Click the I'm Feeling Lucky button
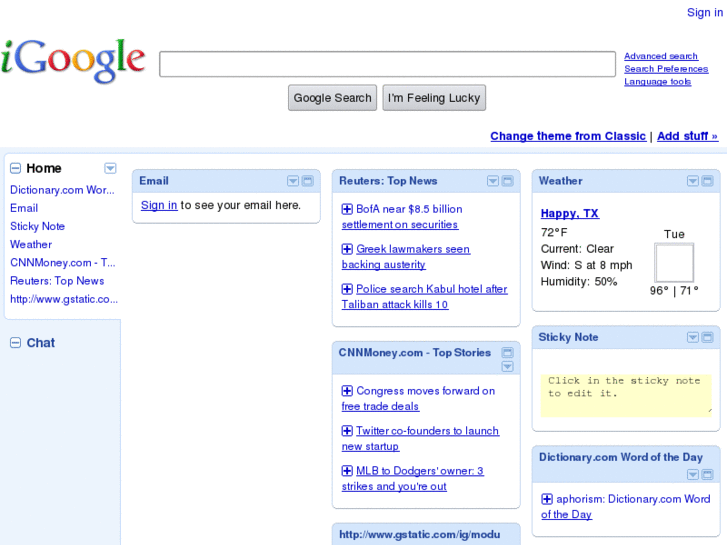Screen dimensions: 727x545 click(434, 98)
